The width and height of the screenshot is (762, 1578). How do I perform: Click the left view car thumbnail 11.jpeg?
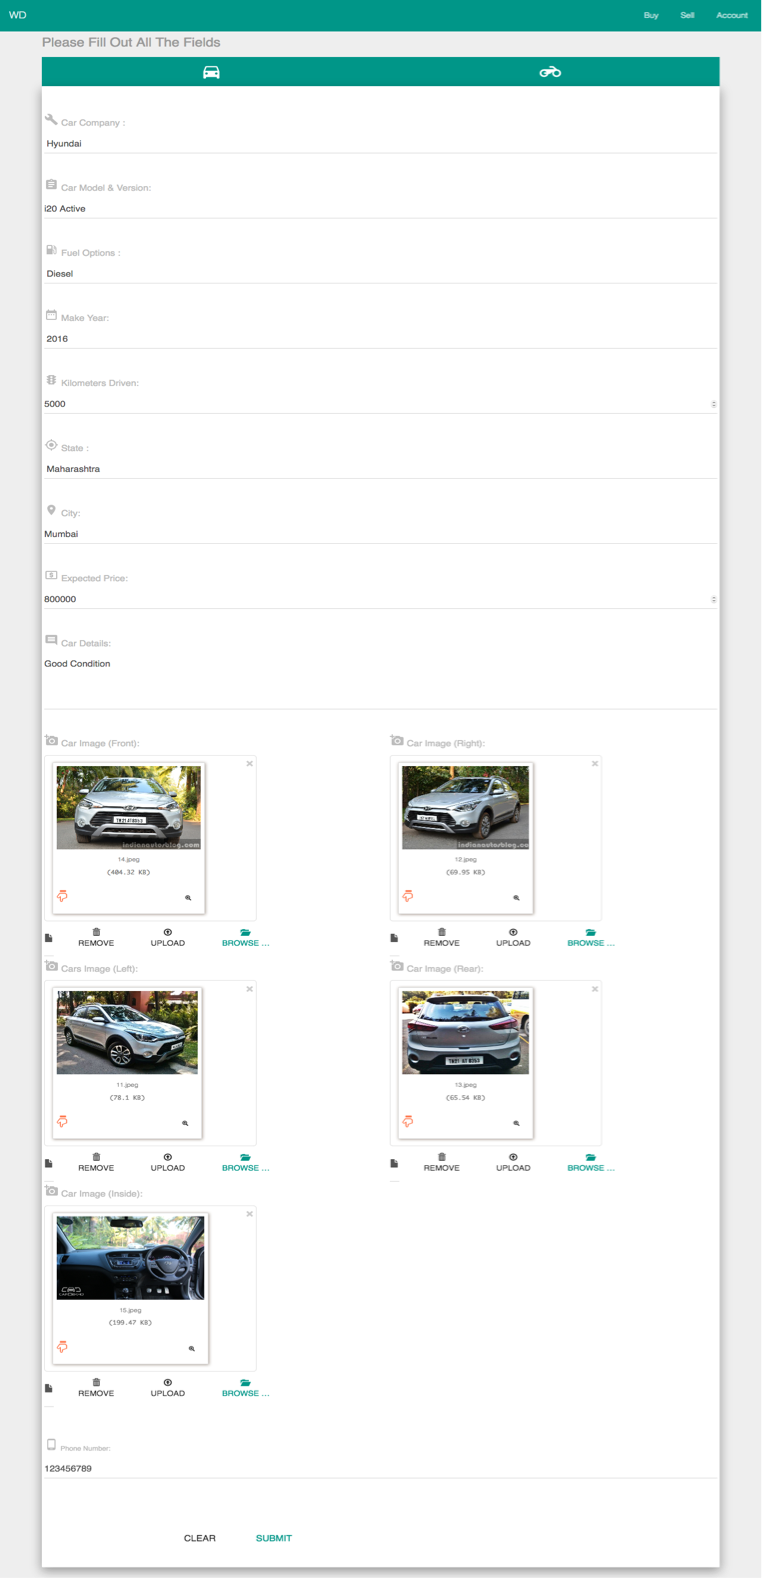(127, 1033)
